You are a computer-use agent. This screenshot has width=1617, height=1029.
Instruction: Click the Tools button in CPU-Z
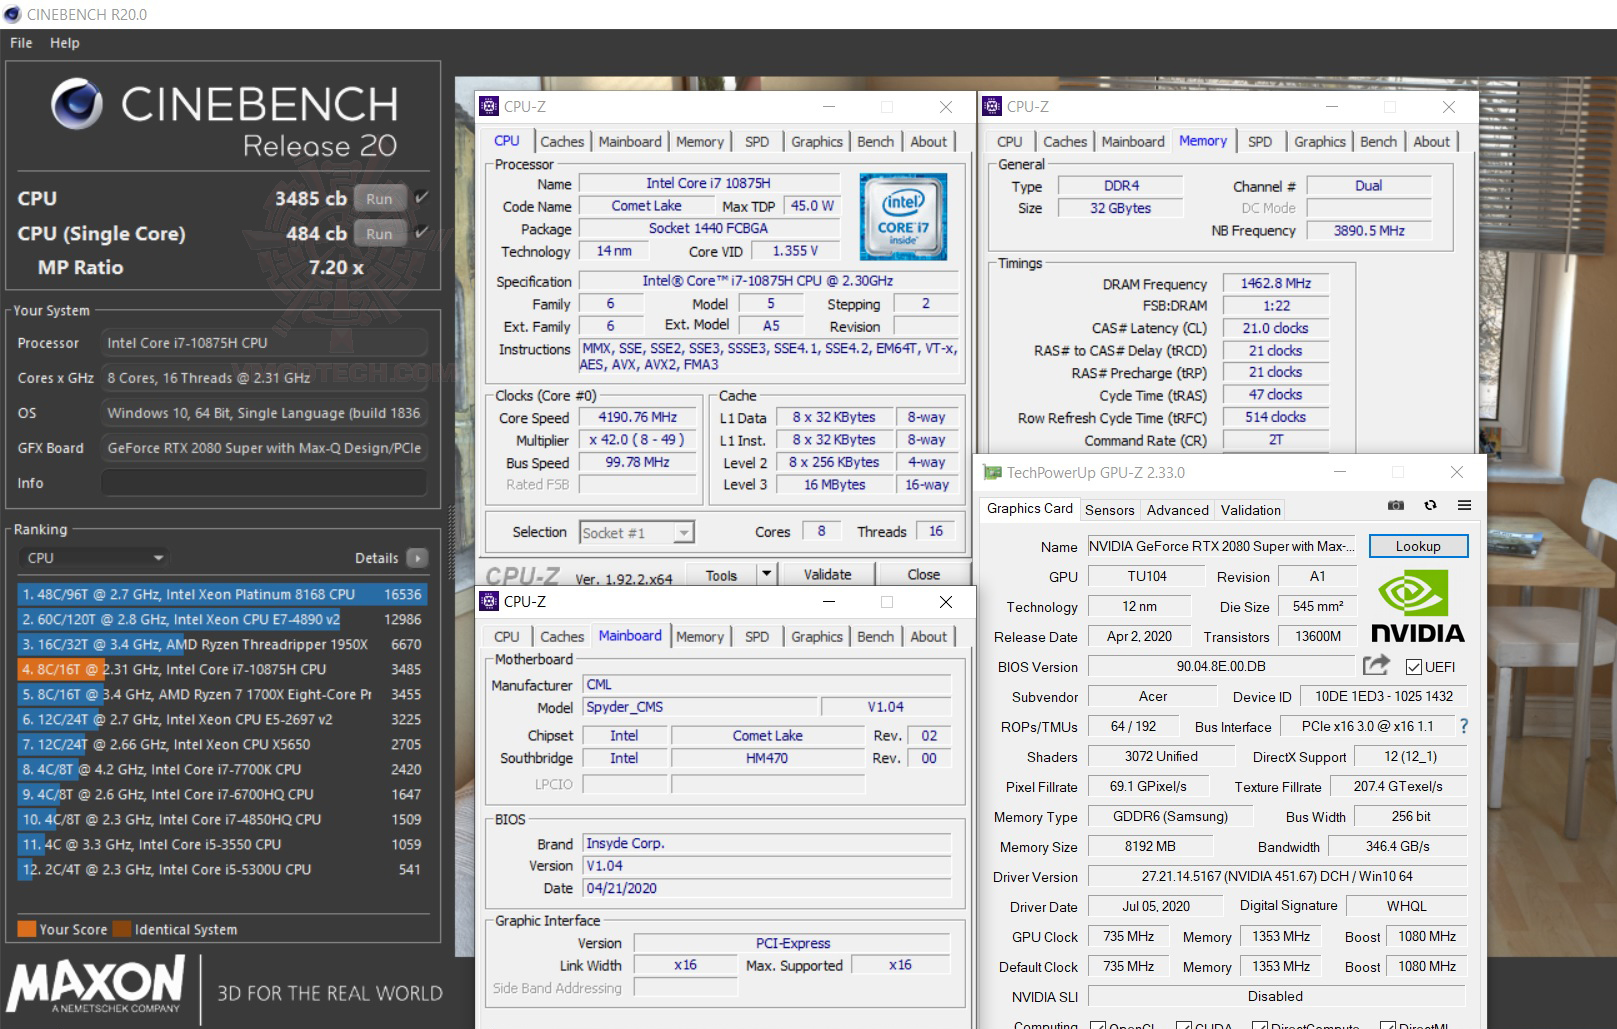click(x=721, y=574)
